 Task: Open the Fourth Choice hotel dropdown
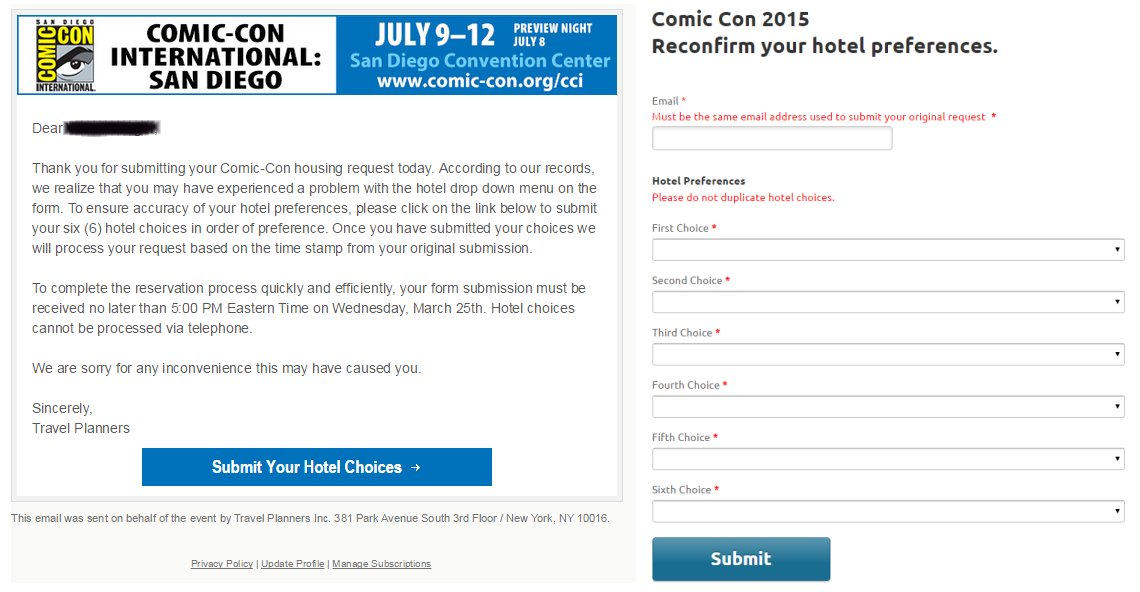click(x=888, y=407)
